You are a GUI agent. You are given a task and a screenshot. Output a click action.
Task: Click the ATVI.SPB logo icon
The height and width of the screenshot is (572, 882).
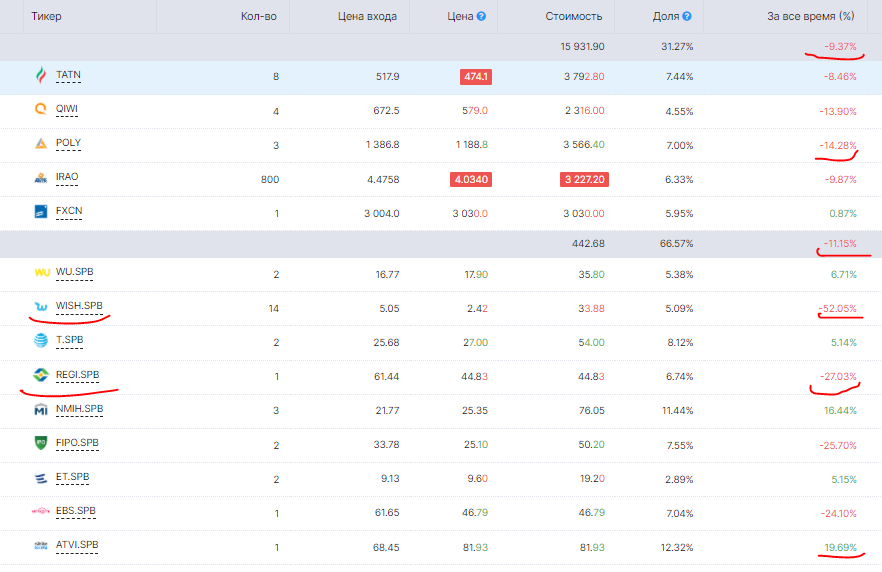40,545
